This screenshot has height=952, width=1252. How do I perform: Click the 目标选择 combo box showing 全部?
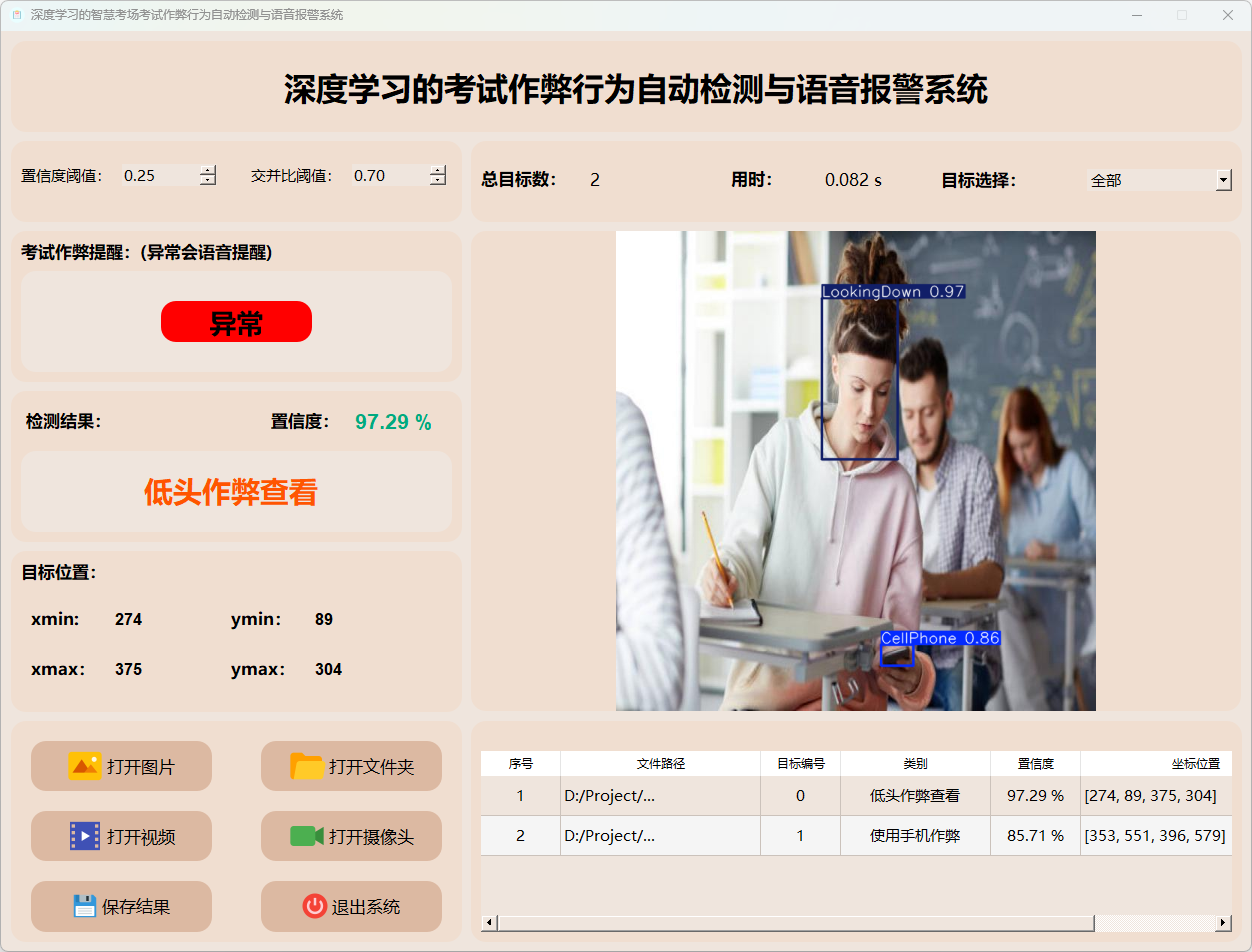pos(1159,180)
